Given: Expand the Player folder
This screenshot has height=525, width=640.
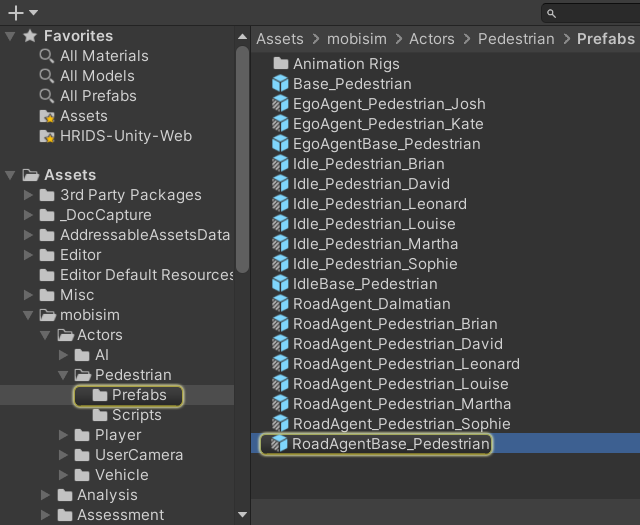Looking at the screenshot, I should 63,435.
